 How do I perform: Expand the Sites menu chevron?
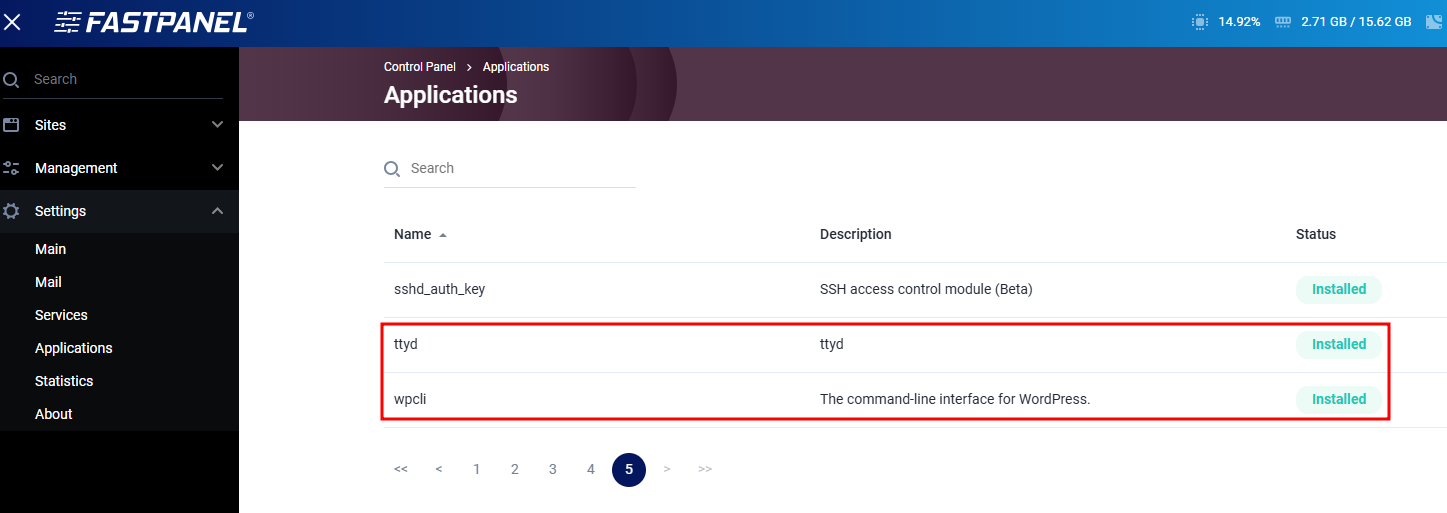[218, 125]
